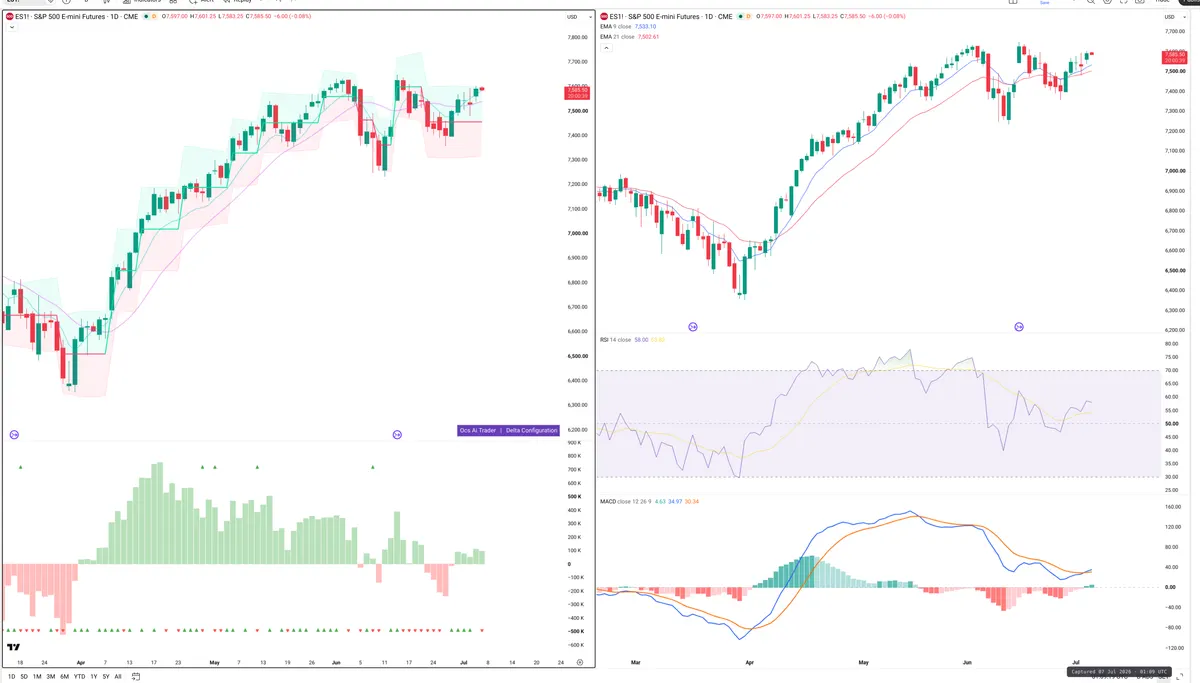Set time range to 5D
The height and width of the screenshot is (683, 1200).
click(x=24, y=676)
